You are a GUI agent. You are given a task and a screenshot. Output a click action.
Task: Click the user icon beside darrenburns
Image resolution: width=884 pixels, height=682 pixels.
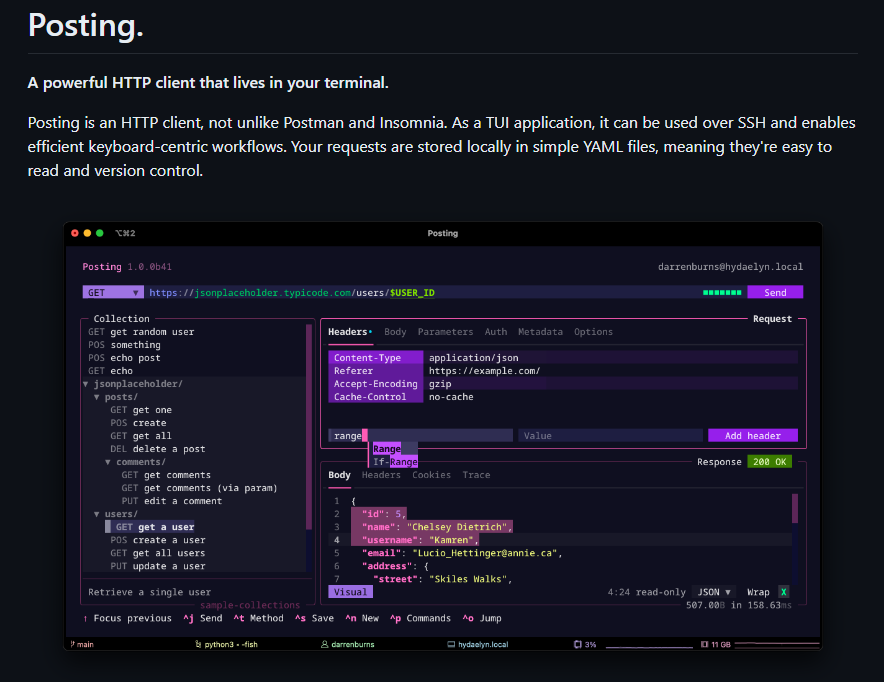[x=325, y=644]
